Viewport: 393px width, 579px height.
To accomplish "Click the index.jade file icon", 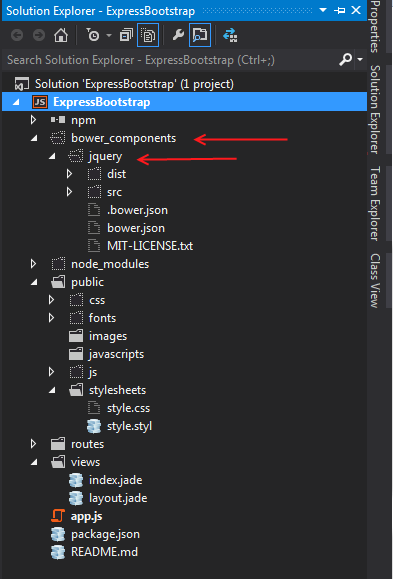I will click(76, 480).
